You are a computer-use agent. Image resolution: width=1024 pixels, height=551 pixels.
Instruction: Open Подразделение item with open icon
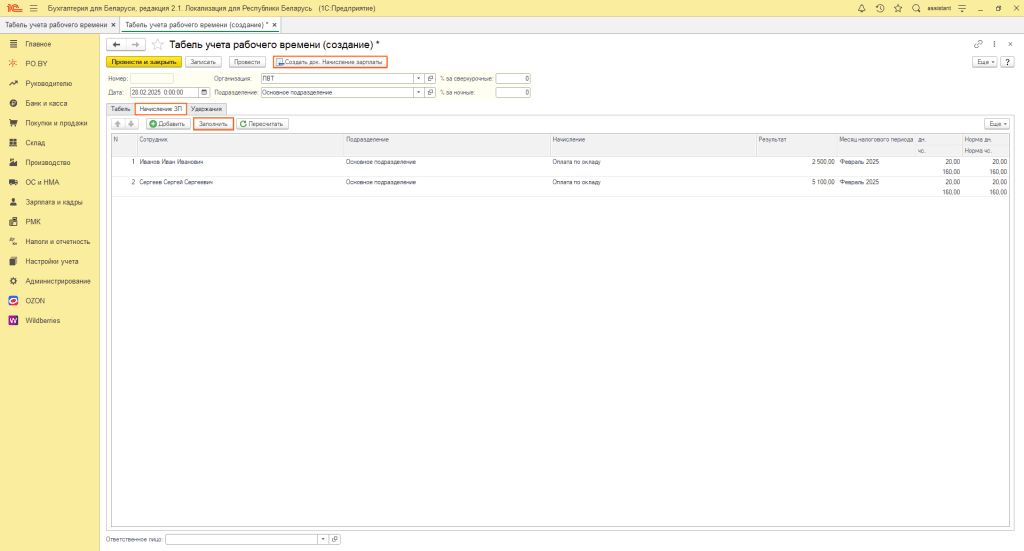[x=430, y=93]
